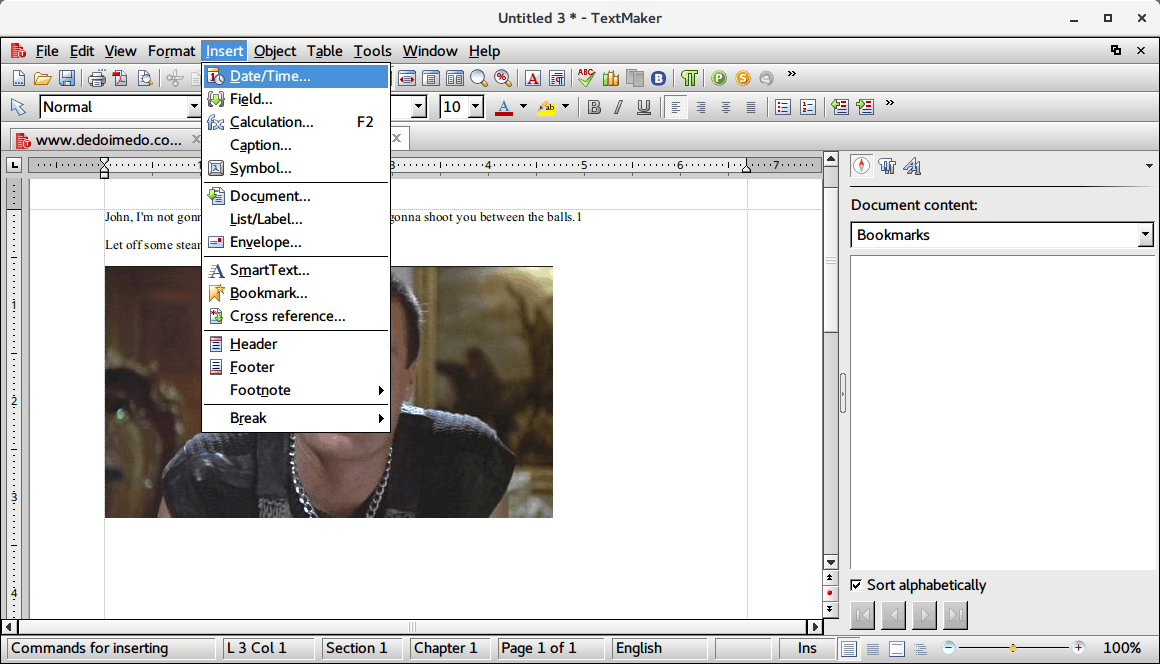Screen dimensions: 1160x664
Task: Click the percent zoom level icon
Action: click(503, 78)
